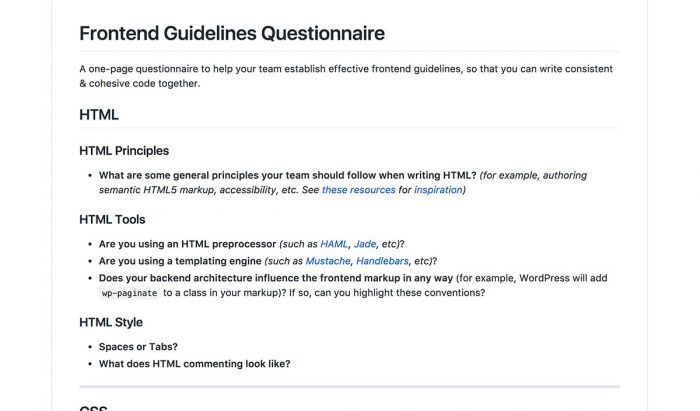
Task: Select the main HTML section heading
Action: click(99, 115)
